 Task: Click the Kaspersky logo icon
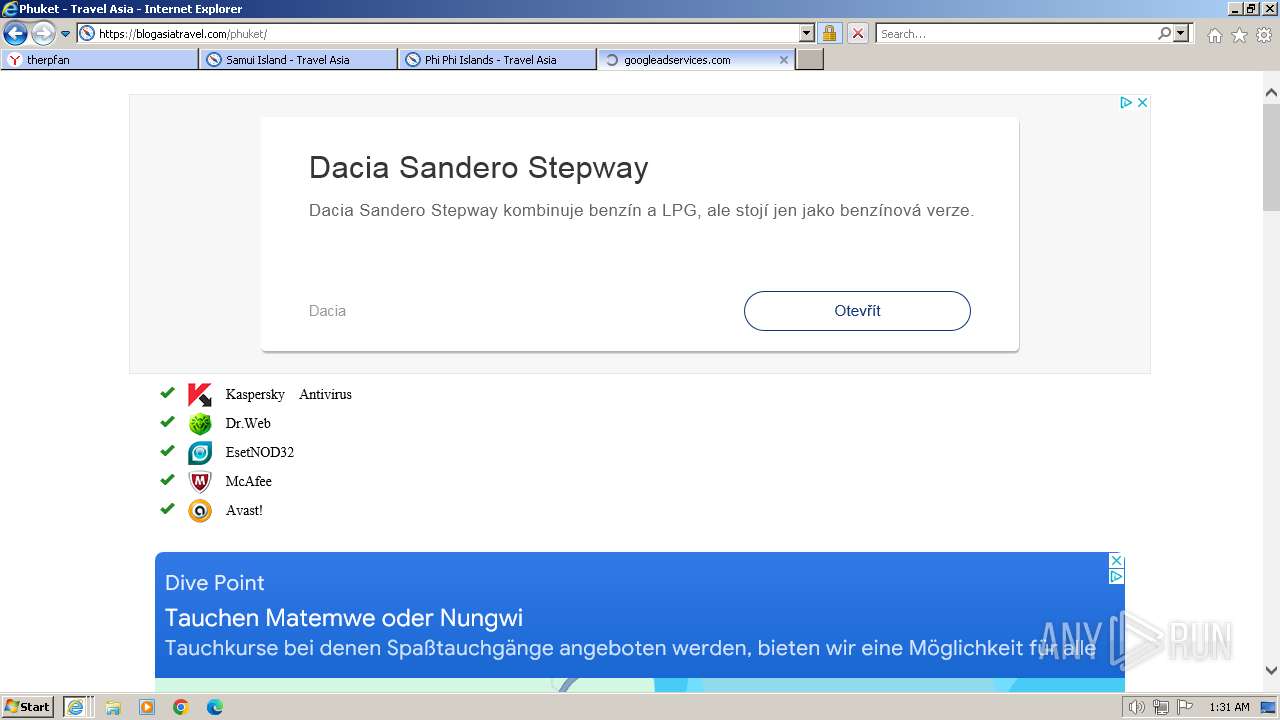click(200, 395)
